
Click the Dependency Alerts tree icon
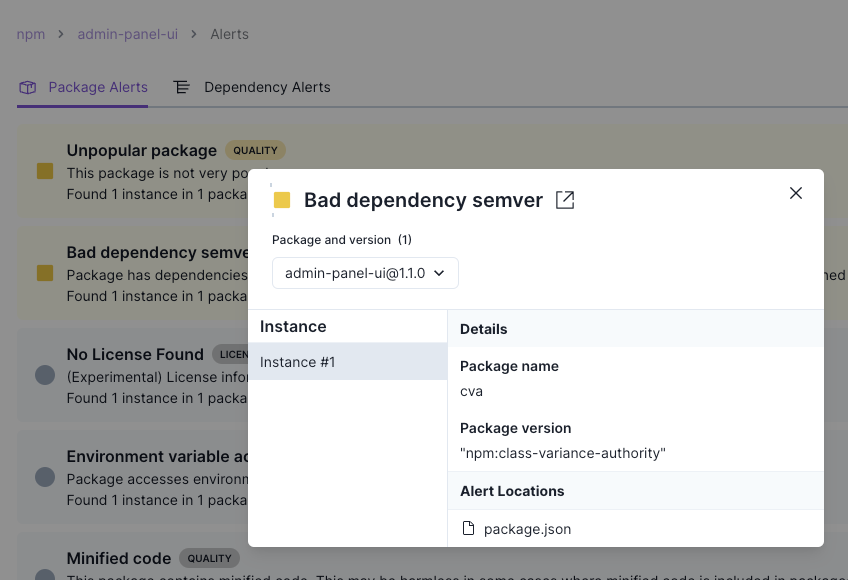coord(182,87)
